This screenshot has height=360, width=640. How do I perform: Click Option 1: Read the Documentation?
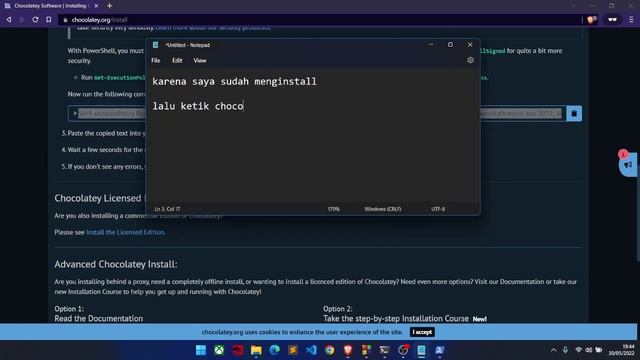tap(99, 314)
